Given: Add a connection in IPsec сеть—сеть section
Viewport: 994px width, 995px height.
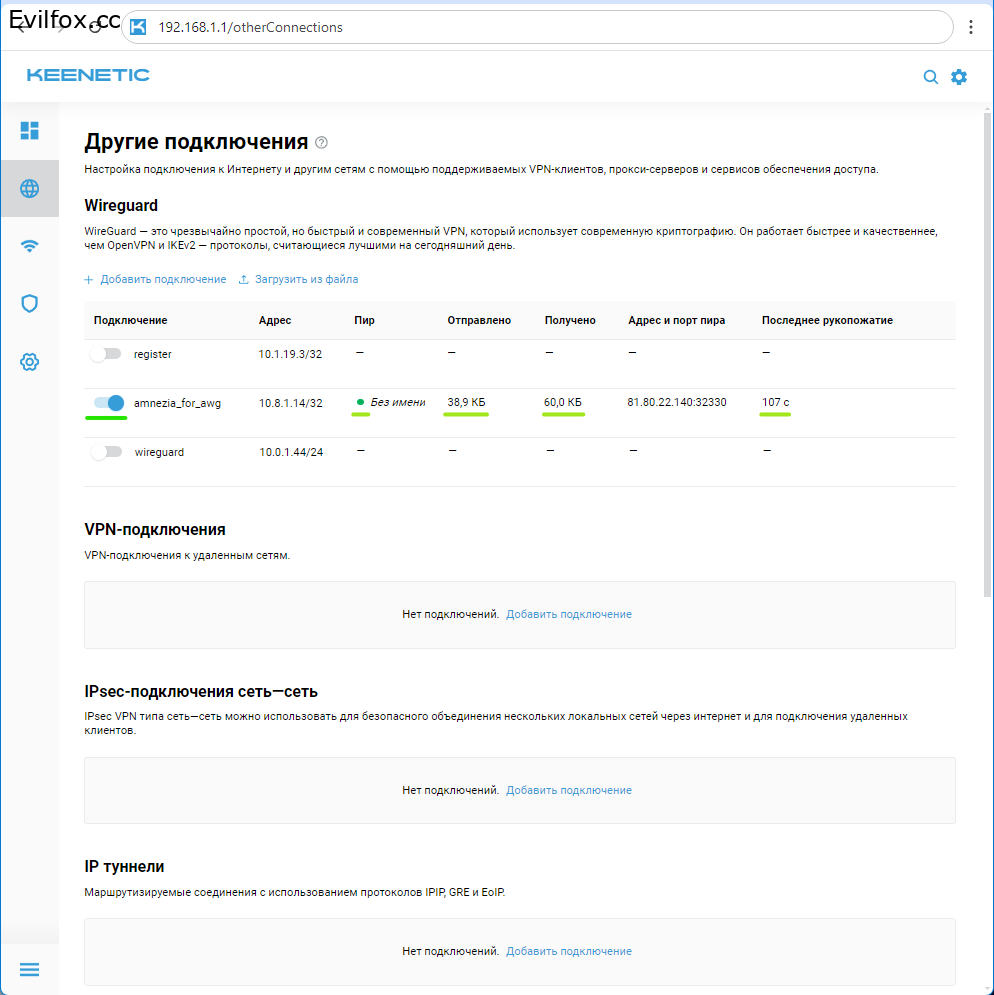Looking at the screenshot, I should point(569,790).
